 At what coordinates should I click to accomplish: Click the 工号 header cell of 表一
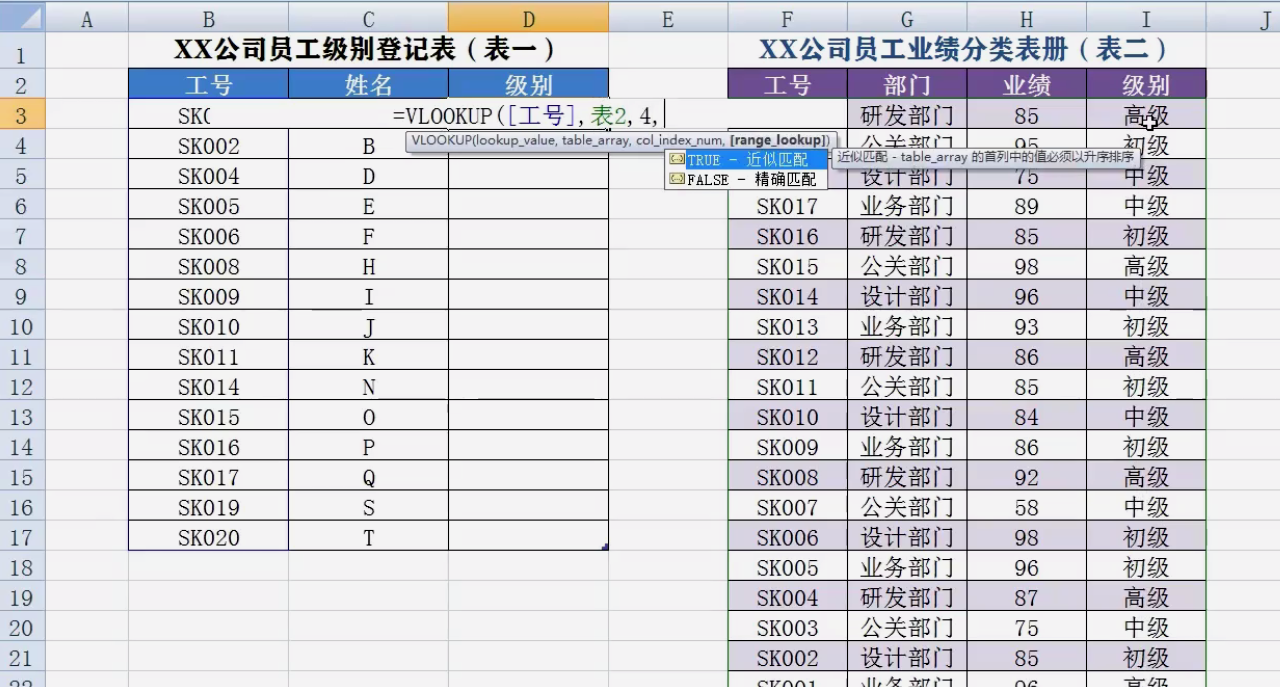208,85
